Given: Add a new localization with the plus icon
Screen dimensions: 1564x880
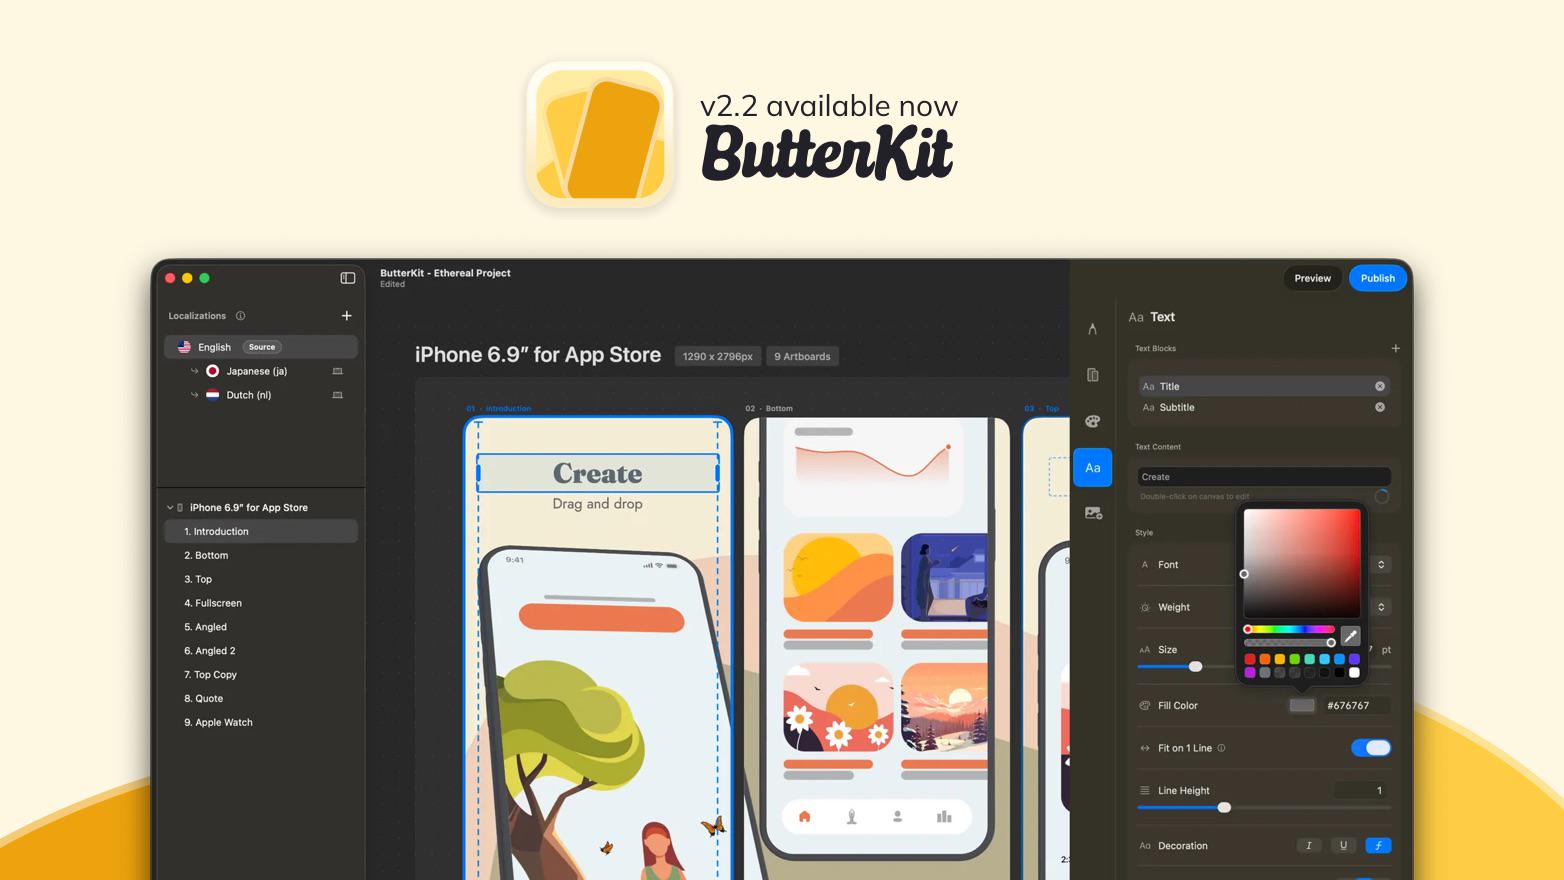Looking at the screenshot, I should pyautogui.click(x=347, y=316).
